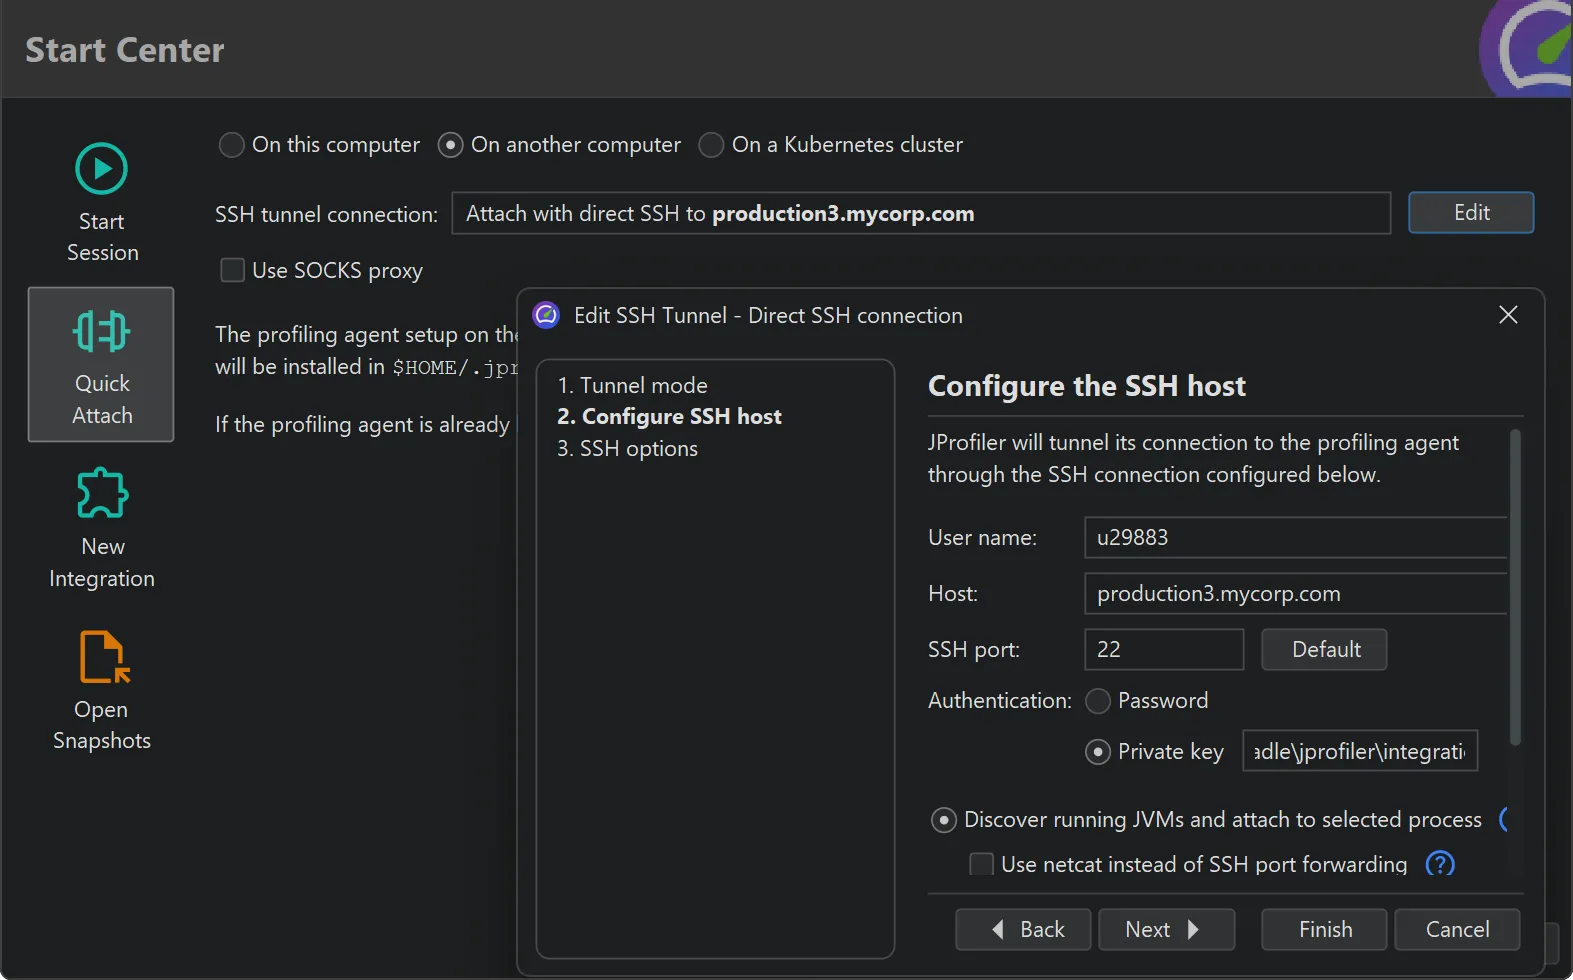Select step 2 Configure SSH host
The width and height of the screenshot is (1573, 980).
669,416
